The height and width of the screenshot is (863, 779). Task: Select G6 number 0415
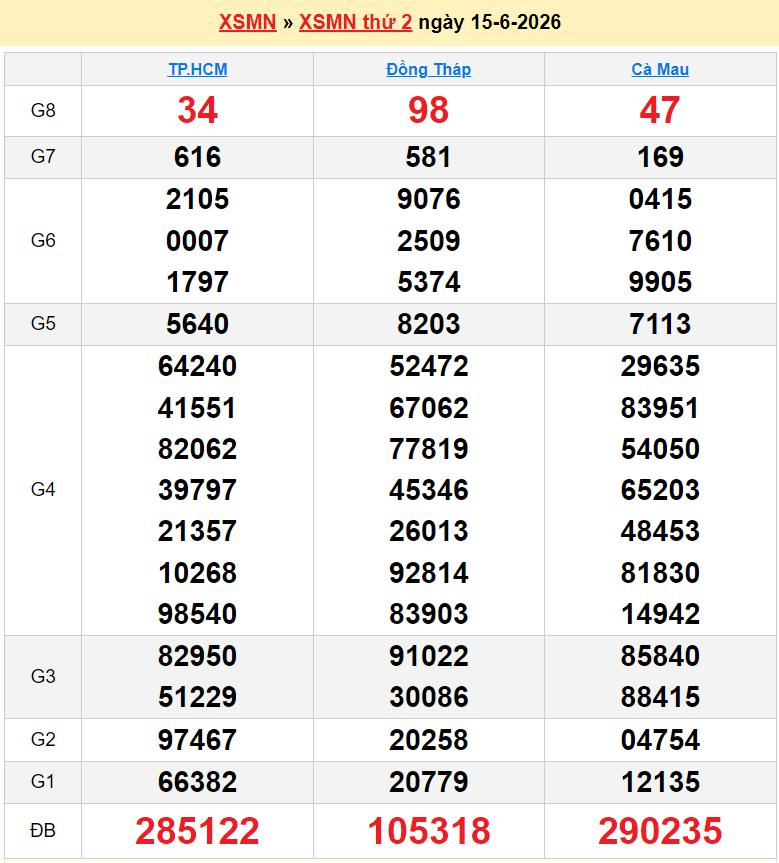[660, 199]
